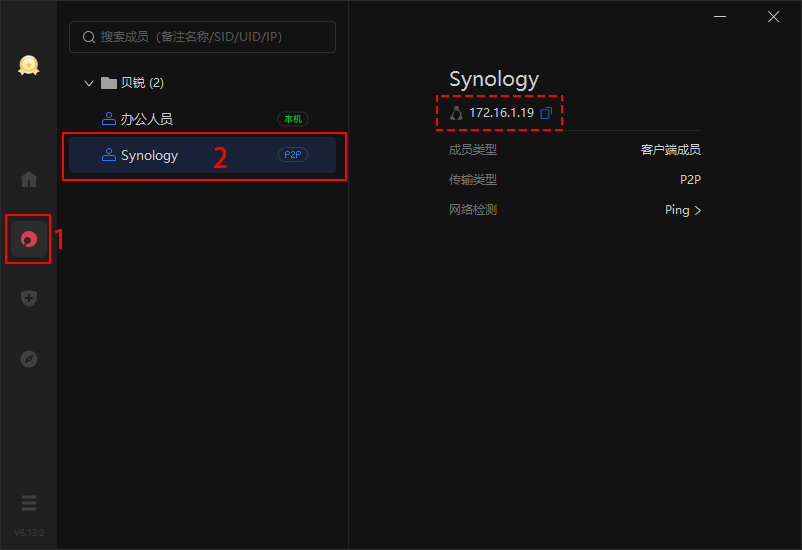802x550 pixels.
Task: Click the Synology title heading
Action: click(494, 79)
